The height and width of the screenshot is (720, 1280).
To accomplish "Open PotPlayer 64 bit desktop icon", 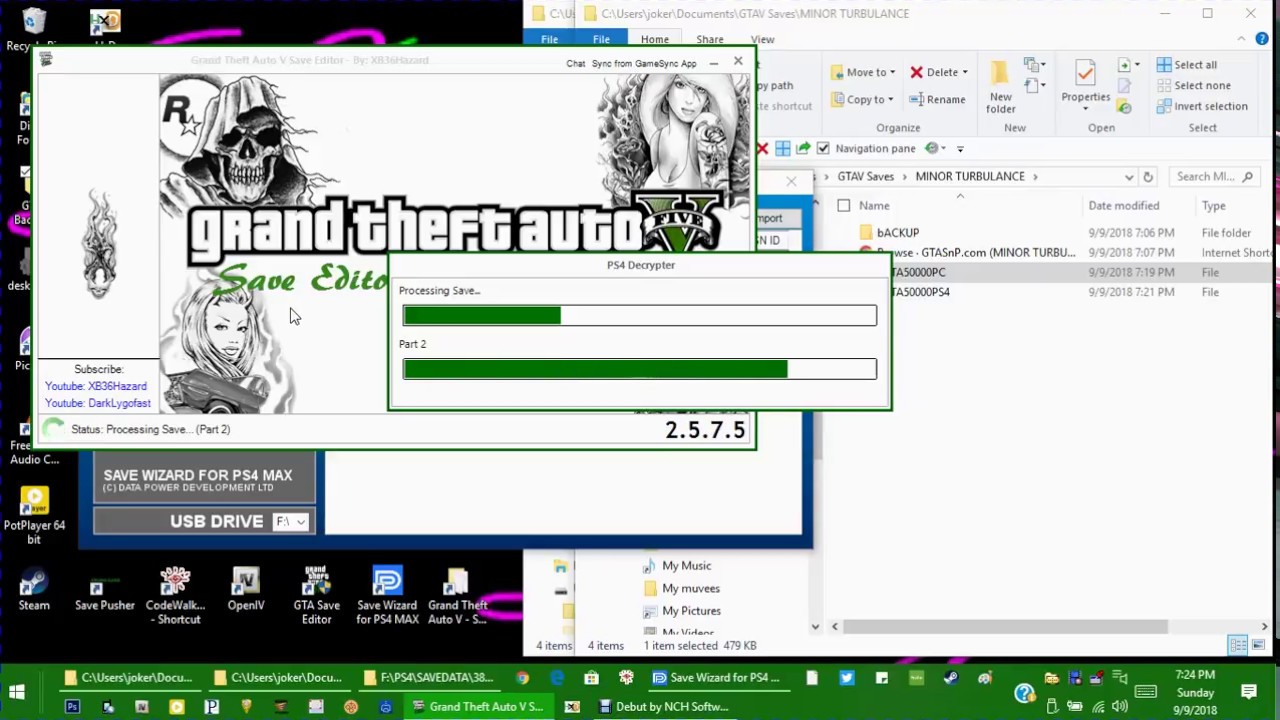I will pos(34,516).
